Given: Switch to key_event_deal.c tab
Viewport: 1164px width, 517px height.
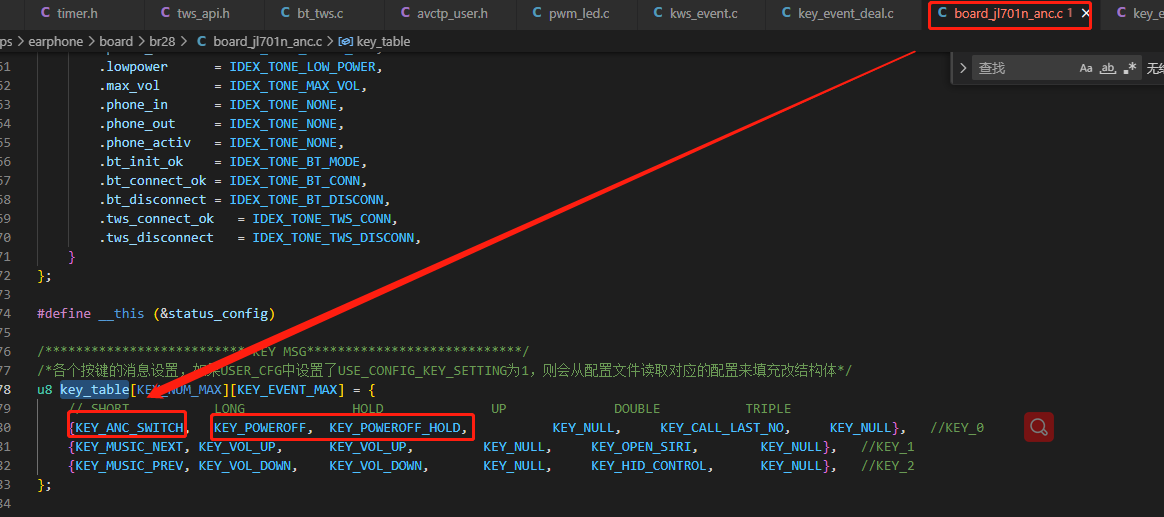Looking at the screenshot, I should pyautogui.click(x=837, y=13).
